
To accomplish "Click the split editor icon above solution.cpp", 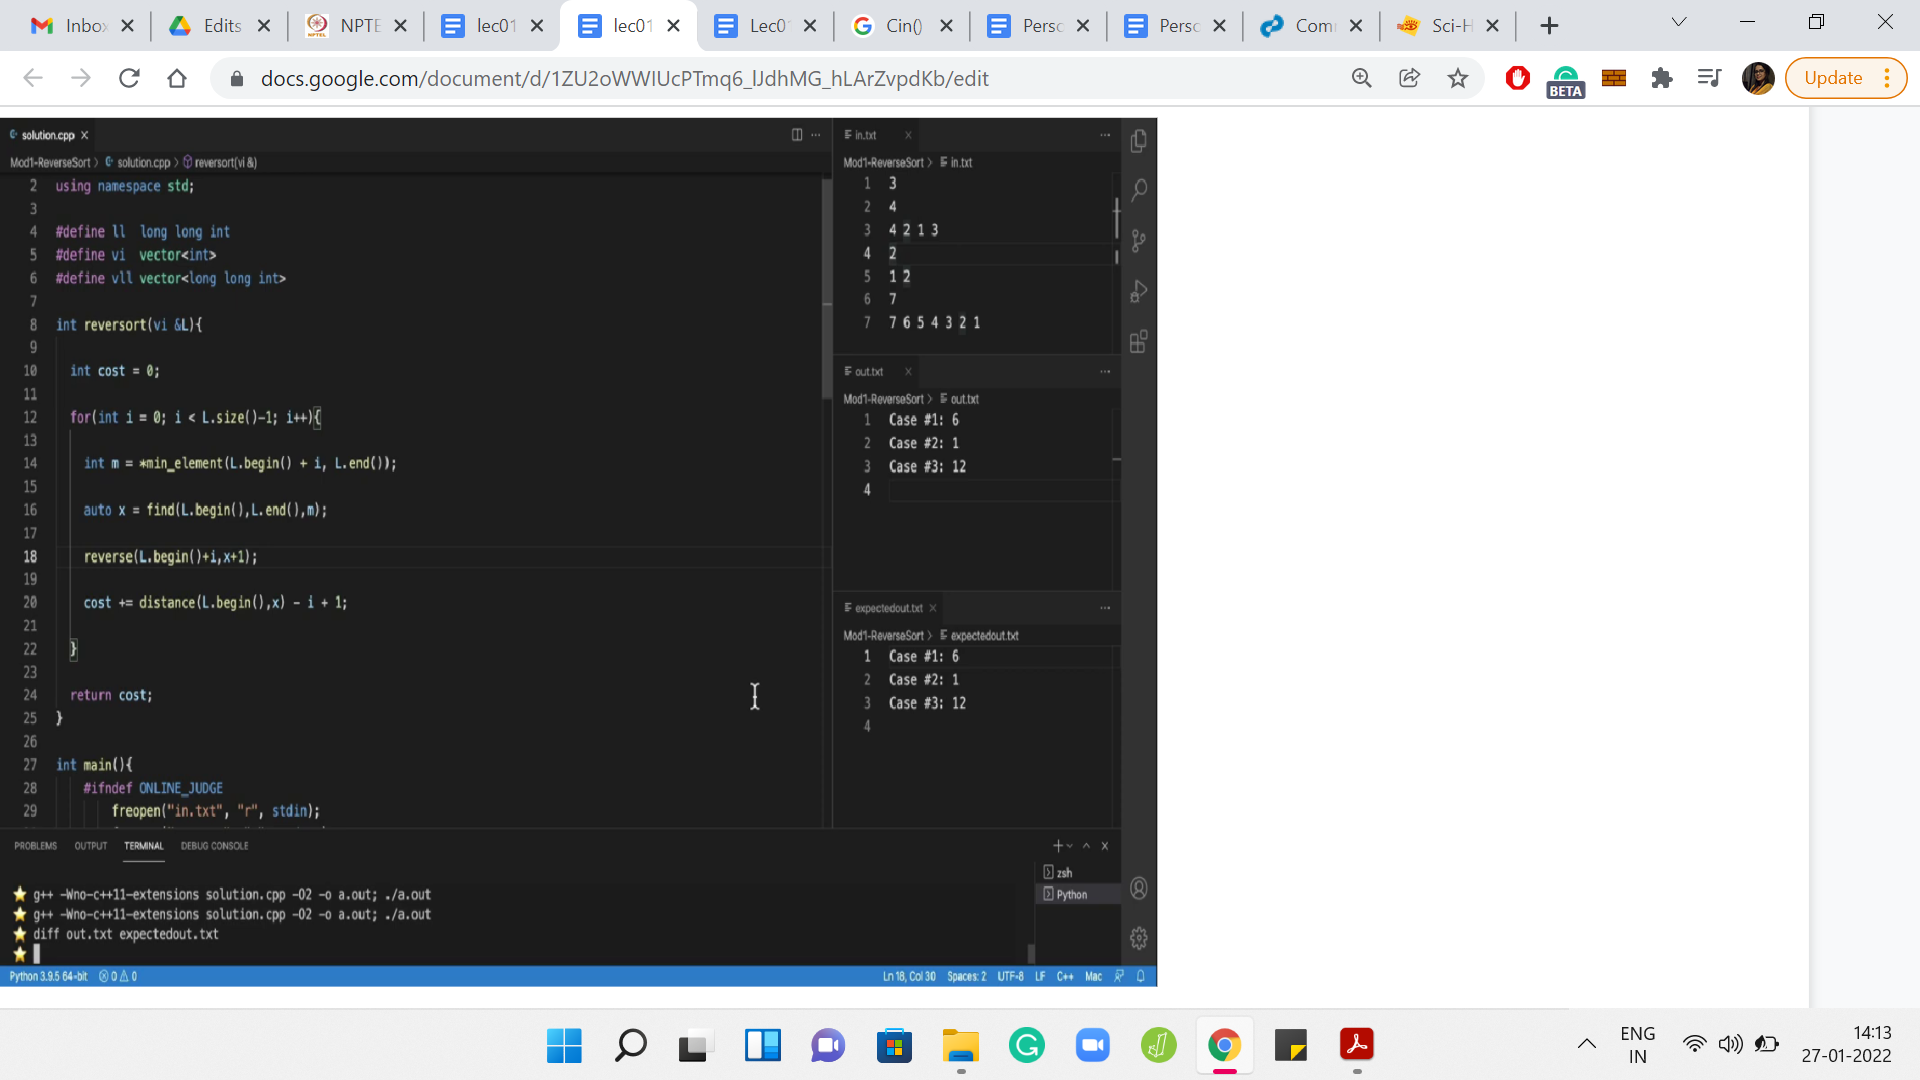I will click(x=797, y=135).
